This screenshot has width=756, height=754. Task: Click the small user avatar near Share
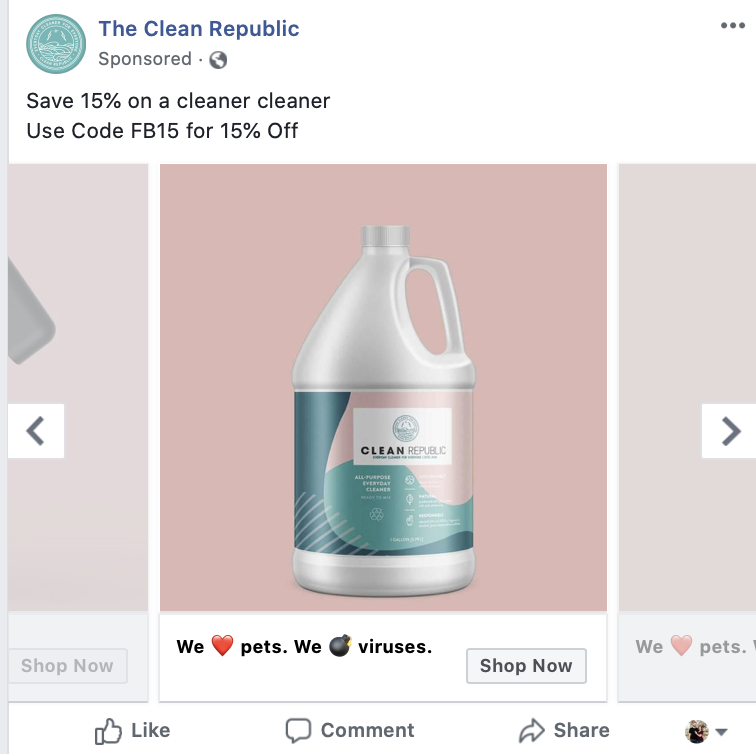coord(697,731)
